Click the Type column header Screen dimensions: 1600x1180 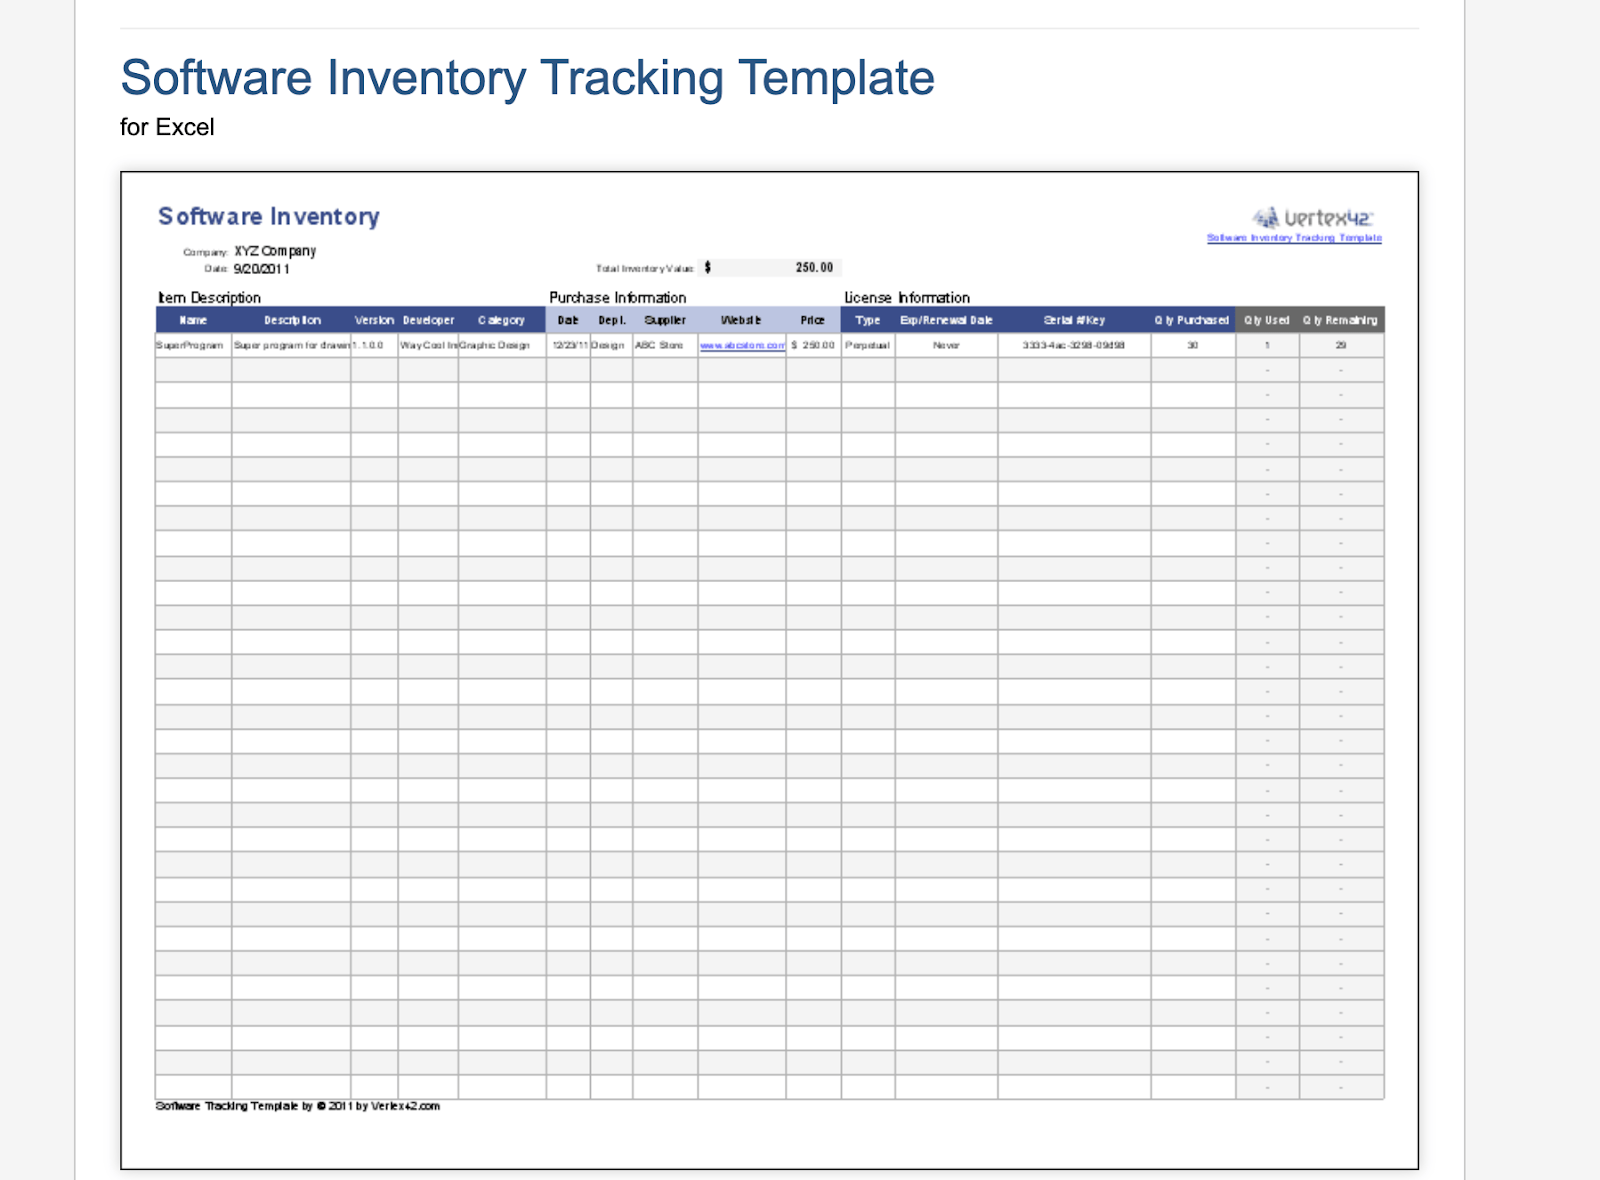point(868,320)
